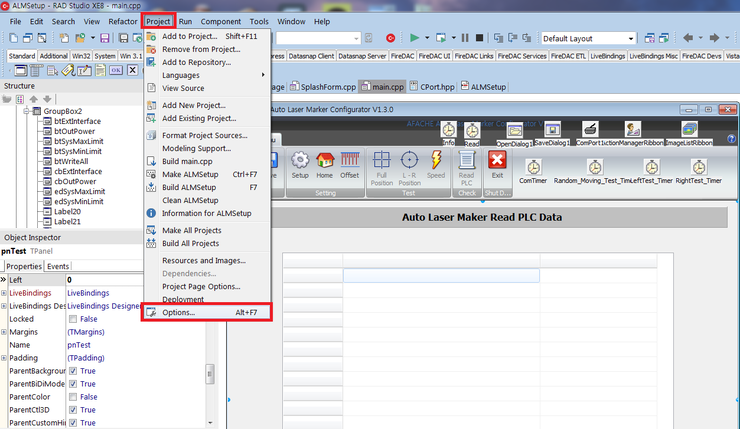Open the CPort.hpp editor tab

(431, 87)
